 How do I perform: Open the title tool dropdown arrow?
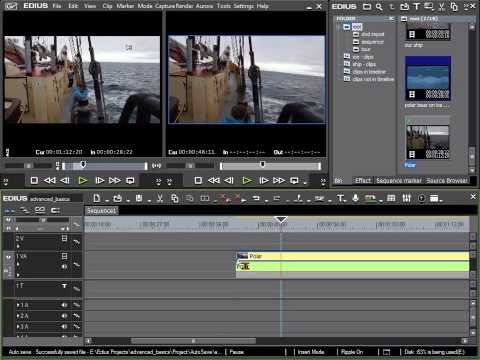pos(346,200)
